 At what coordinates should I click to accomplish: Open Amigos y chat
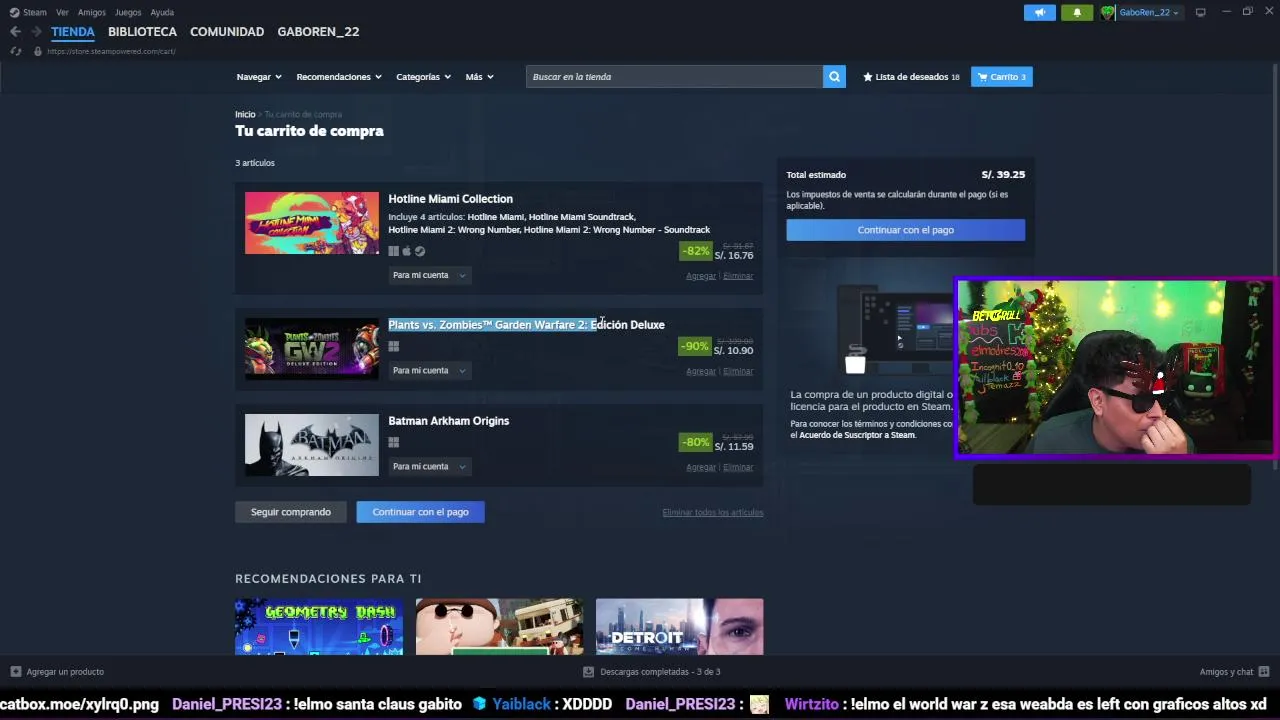[x=1234, y=672]
